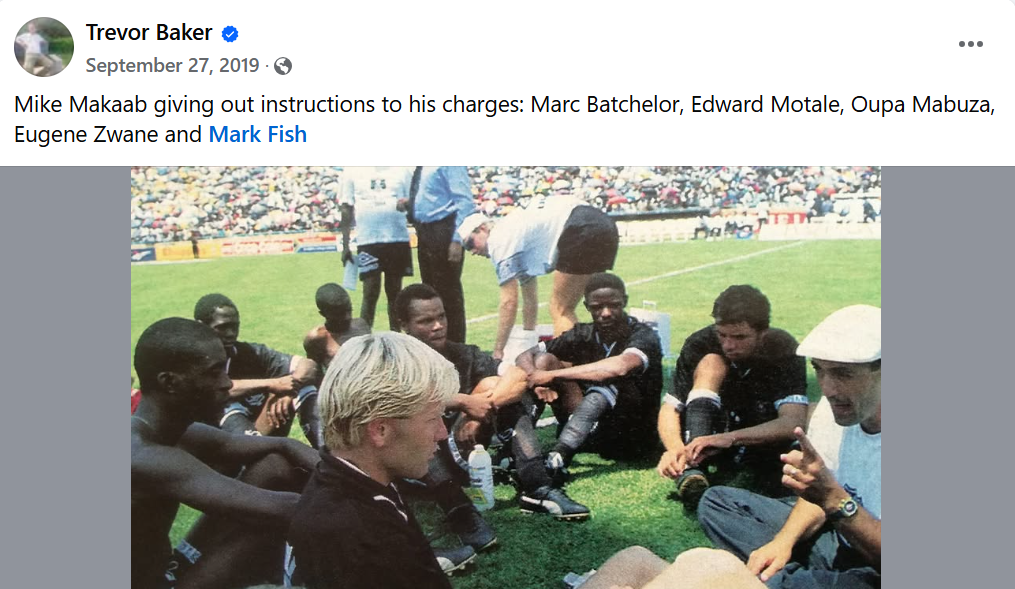The height and width of the screenshot is (589, 1015).
Task: Click the water bottle on the grass
Action: coord(481,475)
